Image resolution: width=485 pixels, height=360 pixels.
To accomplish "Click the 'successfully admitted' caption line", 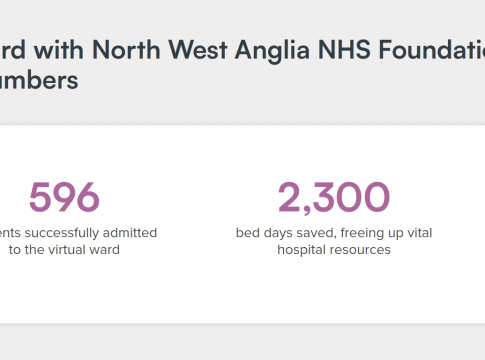I will tap(78, 233).
